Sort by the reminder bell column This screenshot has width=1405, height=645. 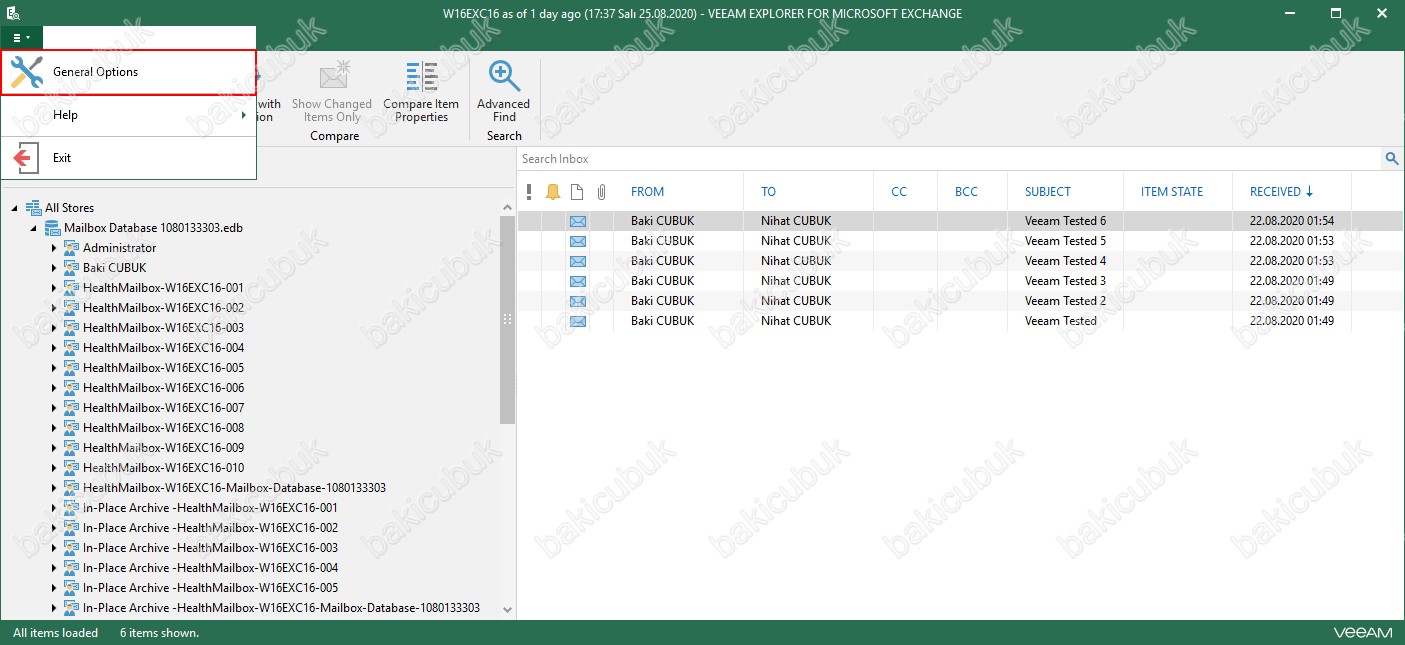pyautogui.click(x=553, y=192)
